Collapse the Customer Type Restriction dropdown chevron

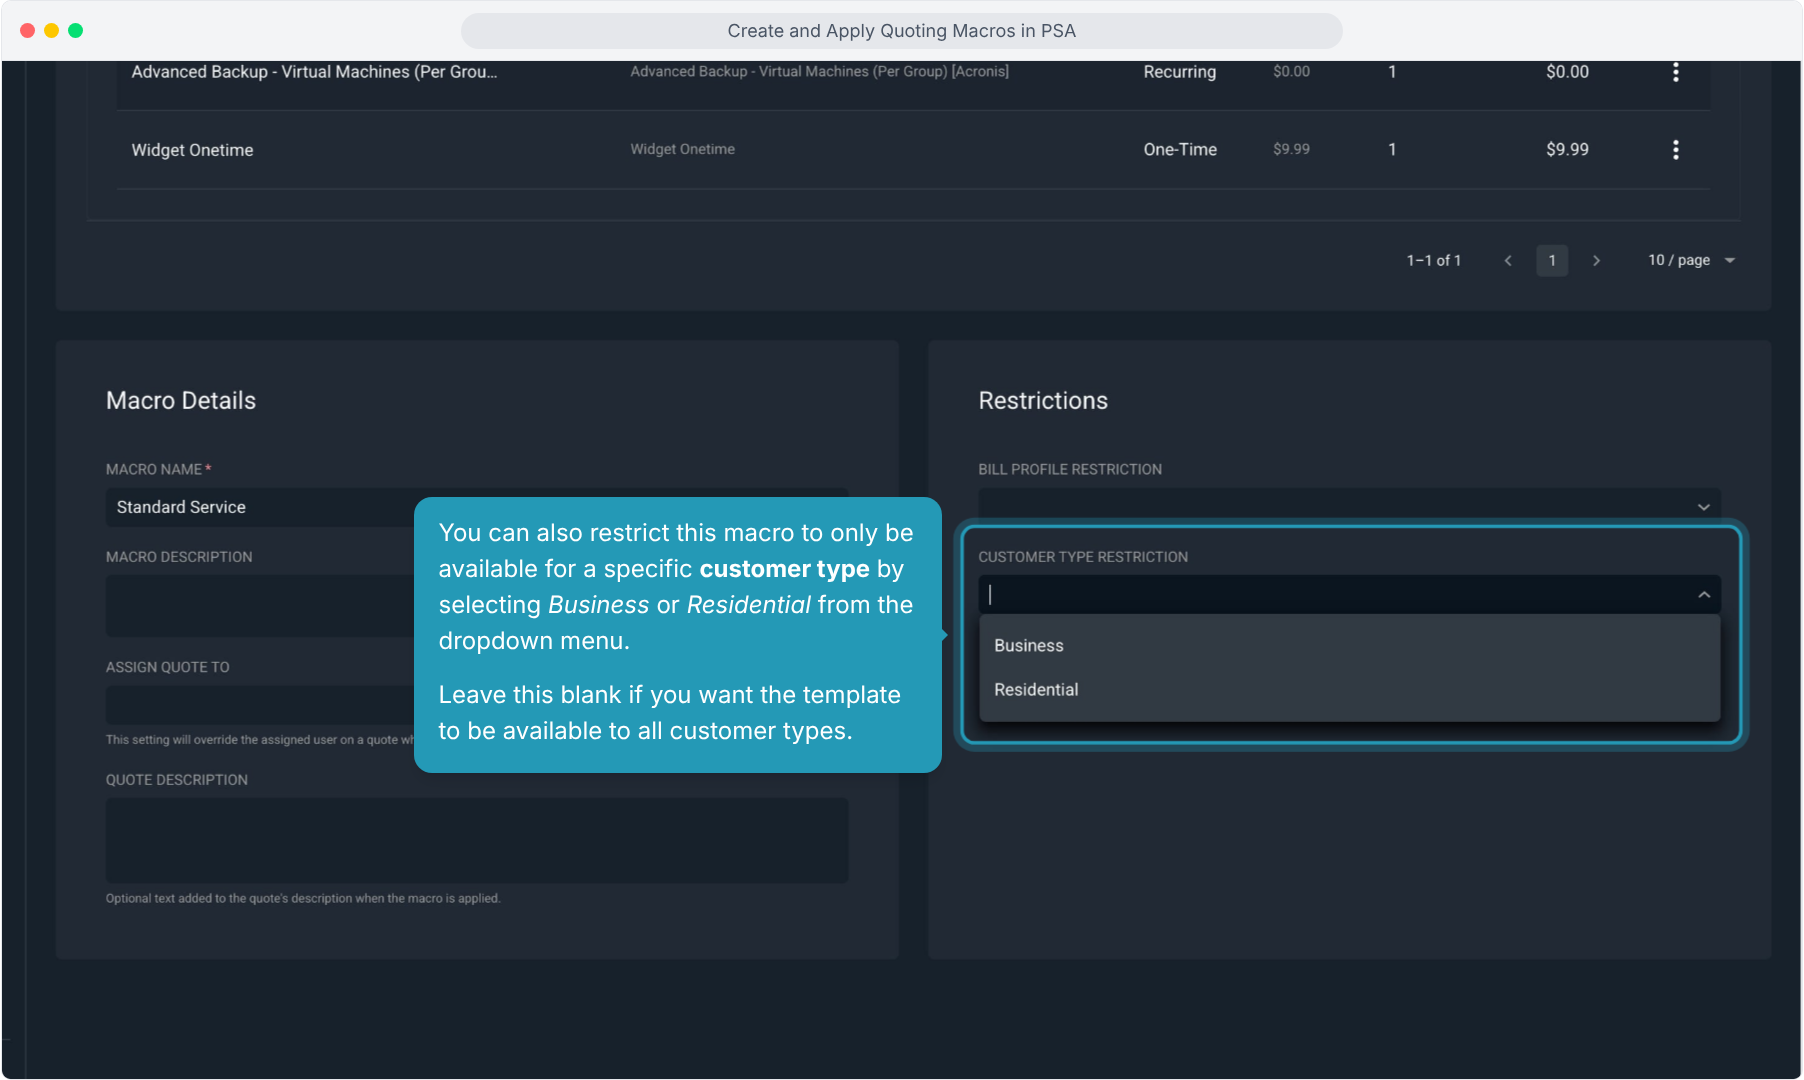point(1704,595)
